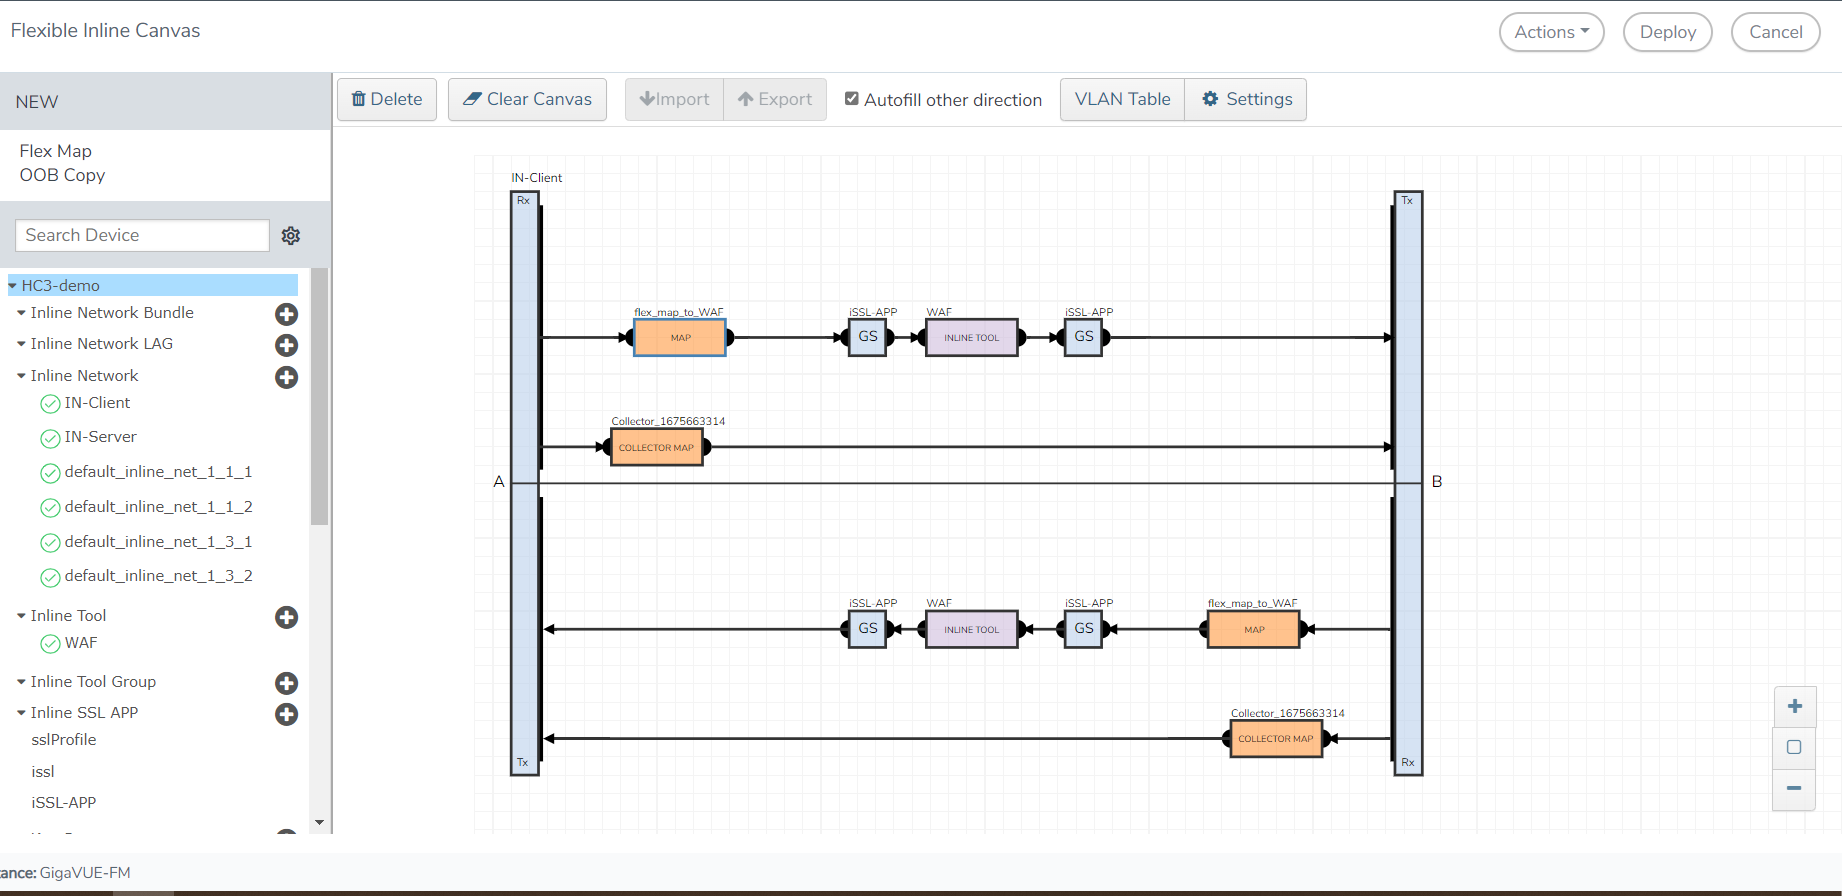Add a new Inline Tool
Screen dimensions: 1842x896
coord(287,617)
